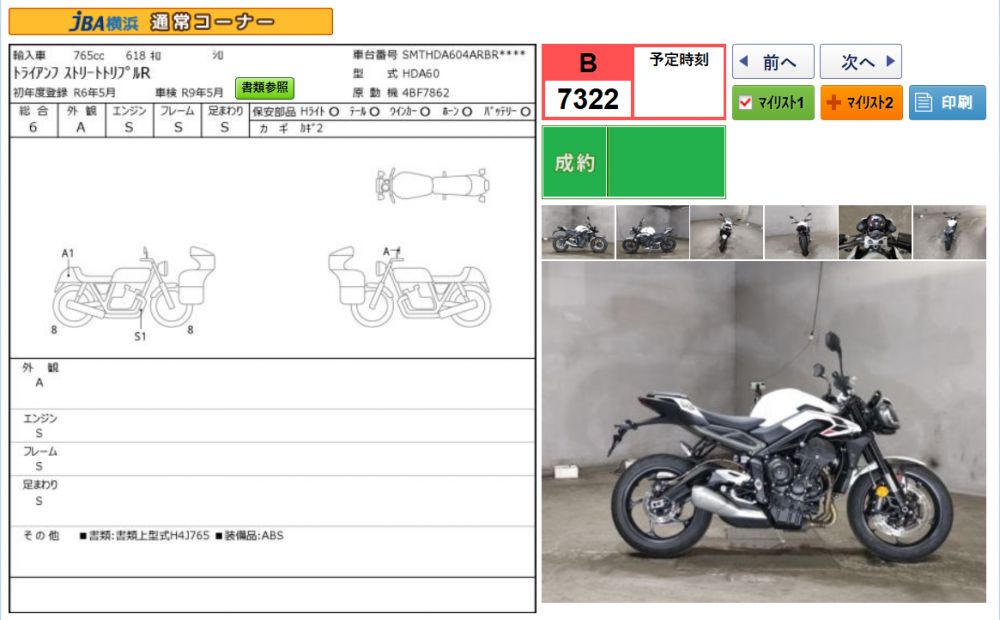The height and width of the screenshot is (620, 1000).
Task: Go to previous lot with 前へ
Action: [773, 62]
